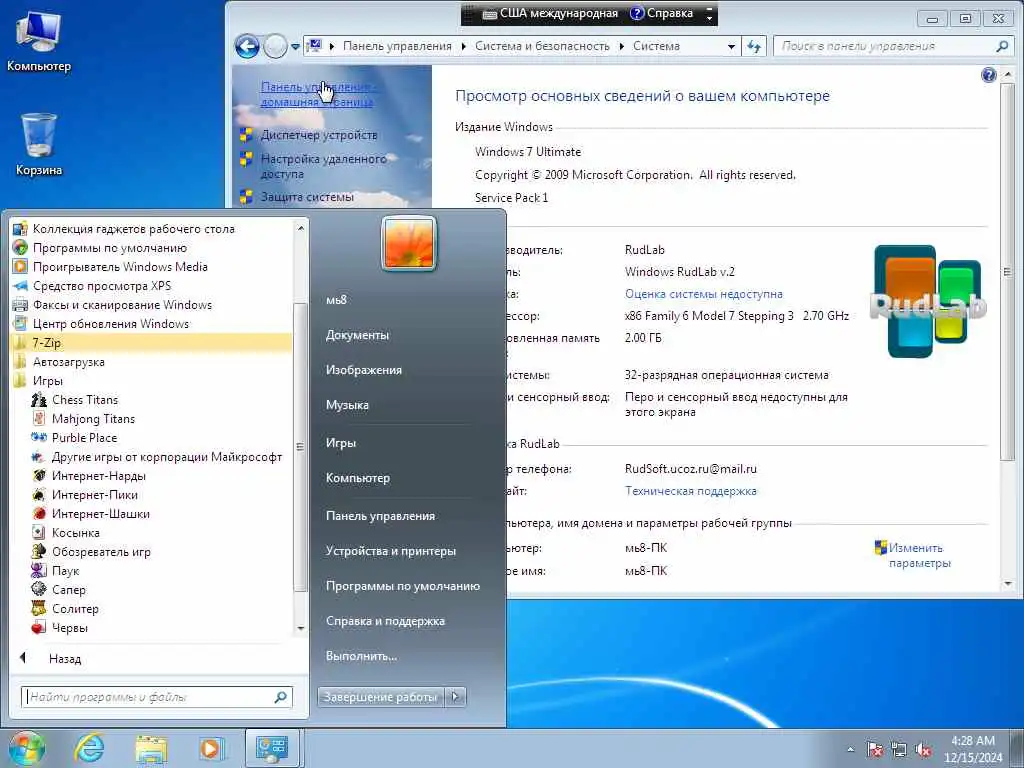This screenshot has height=768, width=1024.
Task: Open Панель управления from Start menu
Action: (380, 516)
